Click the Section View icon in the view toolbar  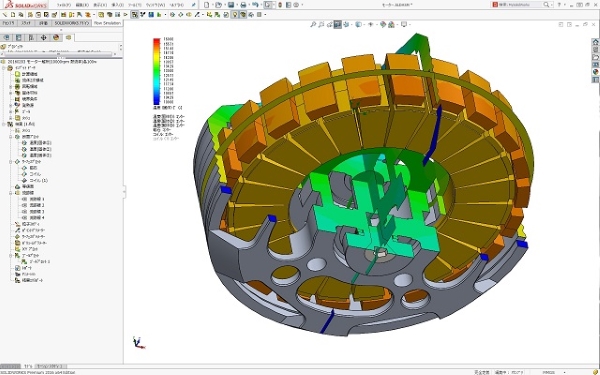click(338, 24)
